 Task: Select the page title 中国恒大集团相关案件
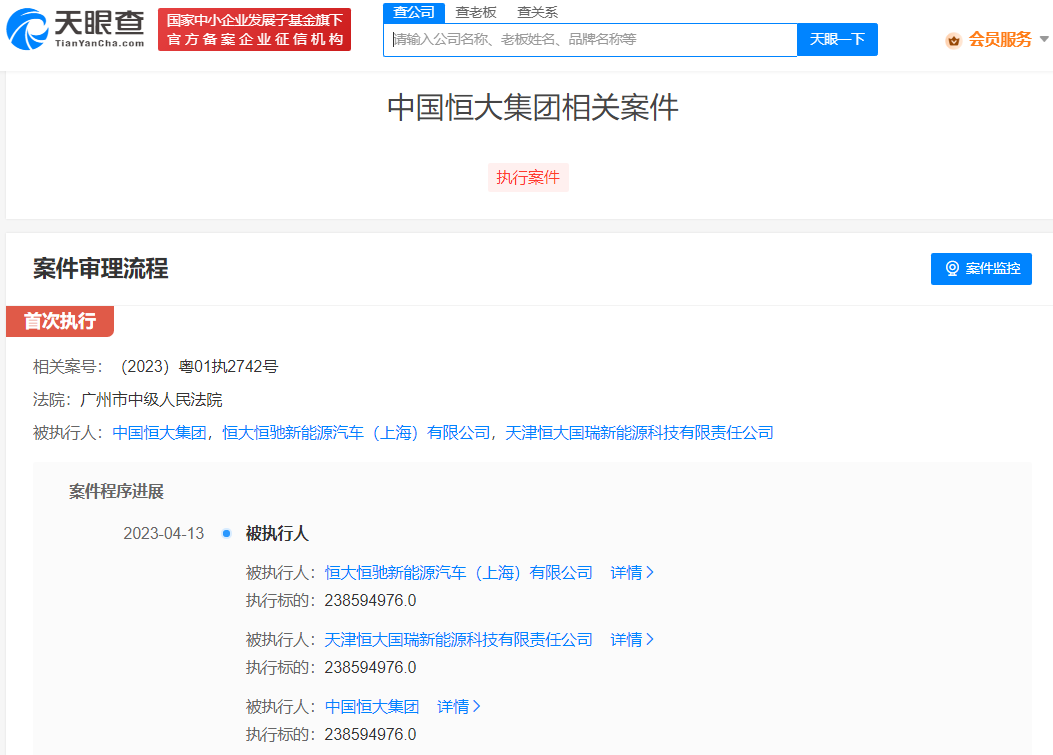click(533, 107)
